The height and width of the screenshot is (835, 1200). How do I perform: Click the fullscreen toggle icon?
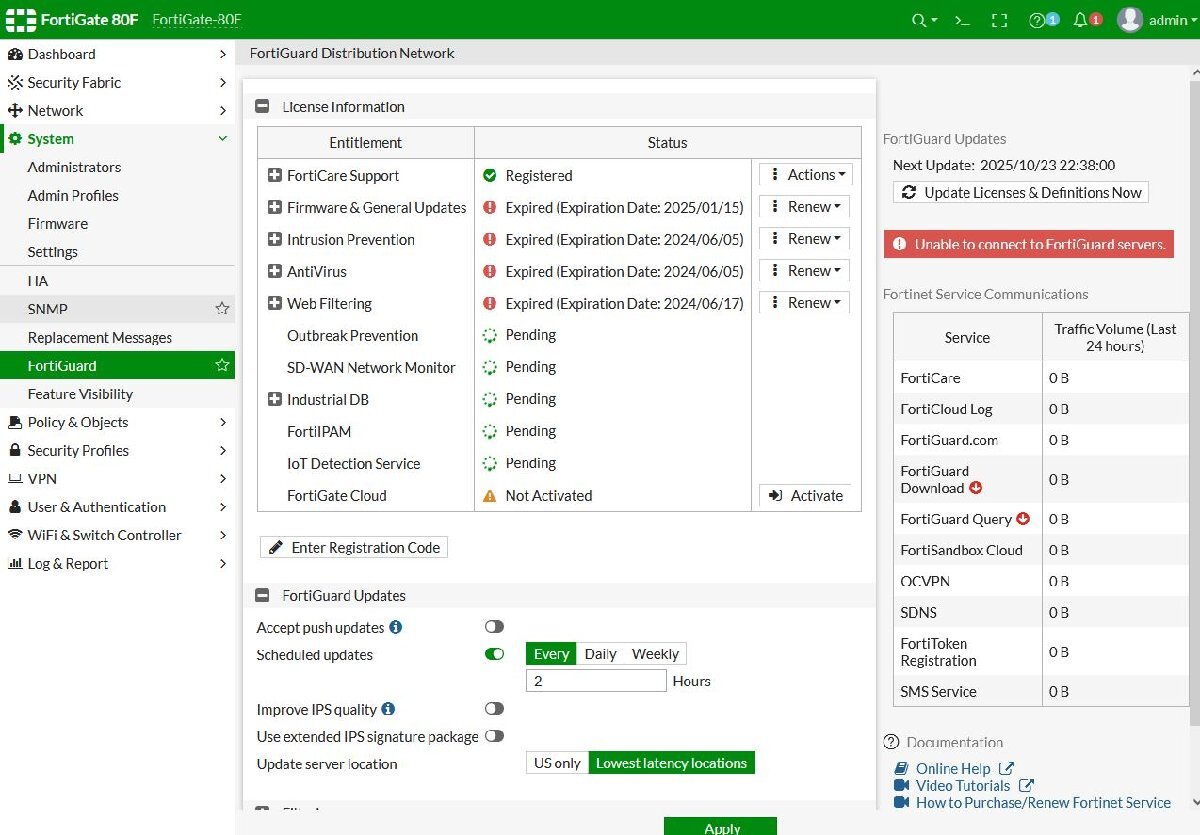[x=999, y=20]
